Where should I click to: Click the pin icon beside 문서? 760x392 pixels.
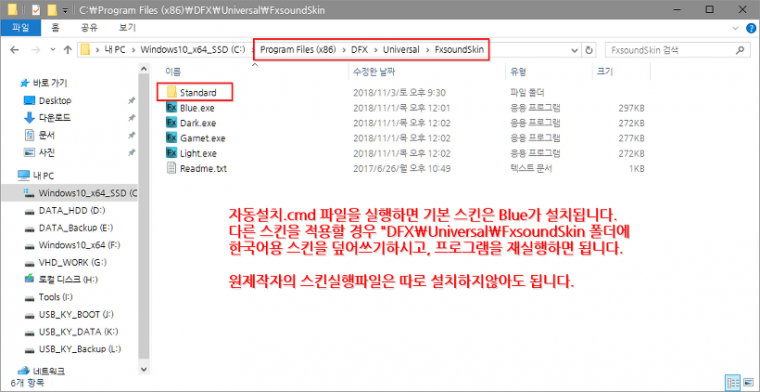(131, 135)
